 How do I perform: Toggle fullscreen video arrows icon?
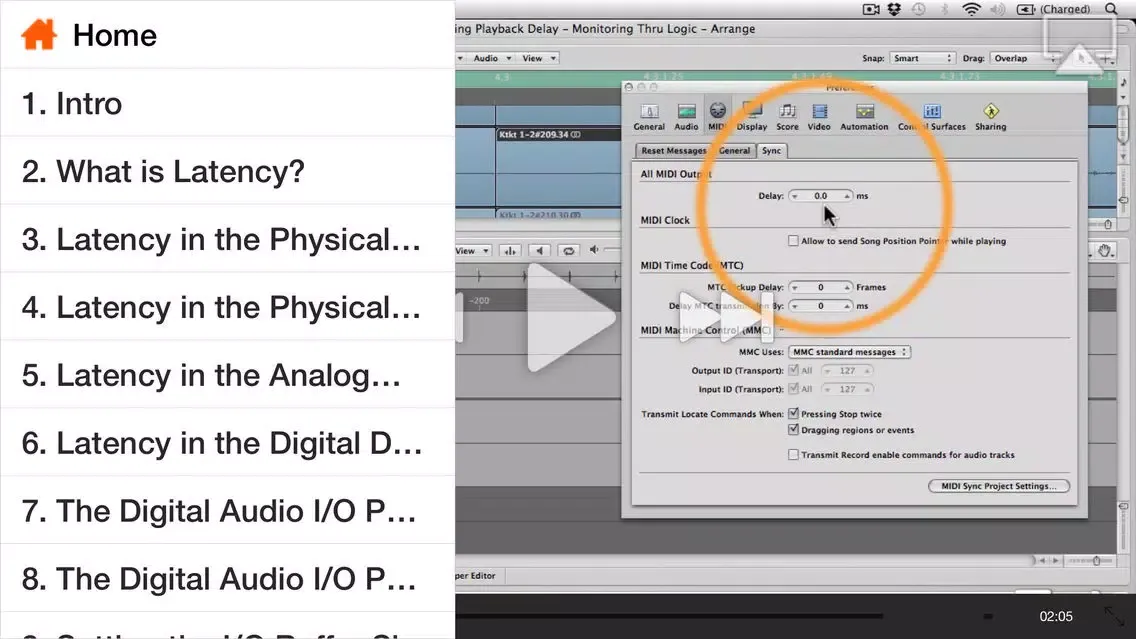click(1114, 617)
